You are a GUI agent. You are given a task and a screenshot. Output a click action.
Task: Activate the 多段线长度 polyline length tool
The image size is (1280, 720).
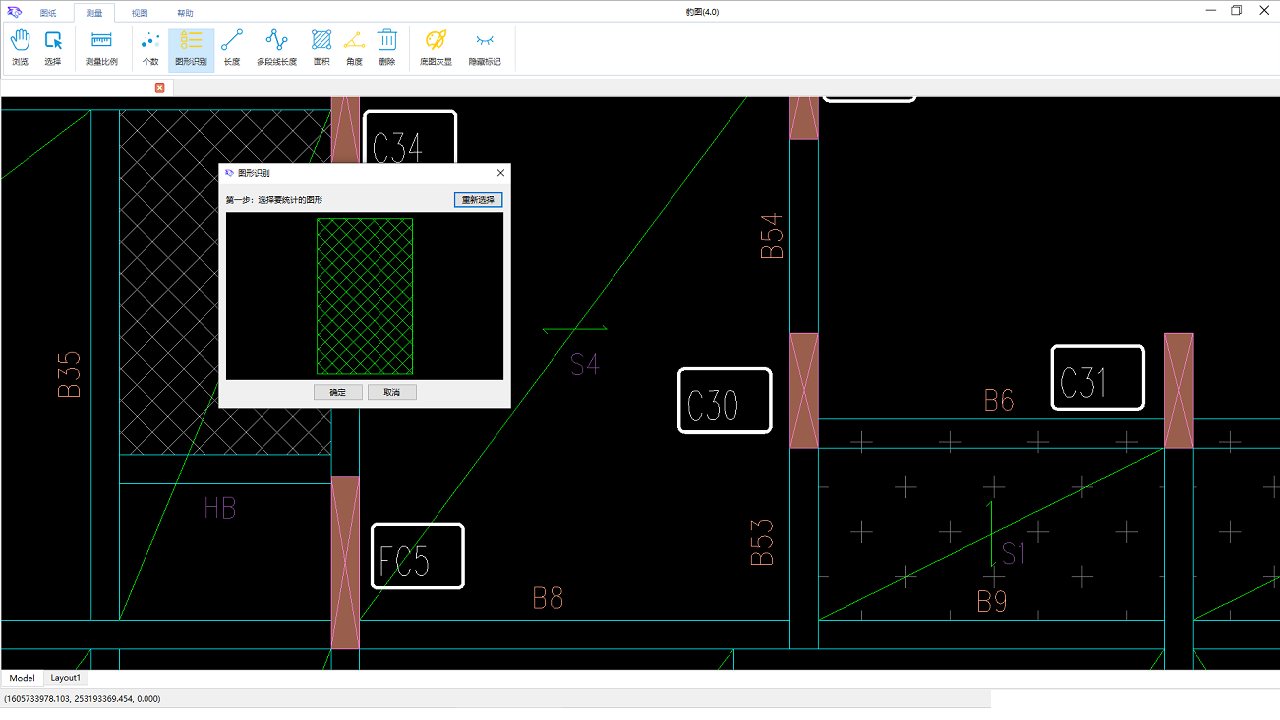pos(275,47)
